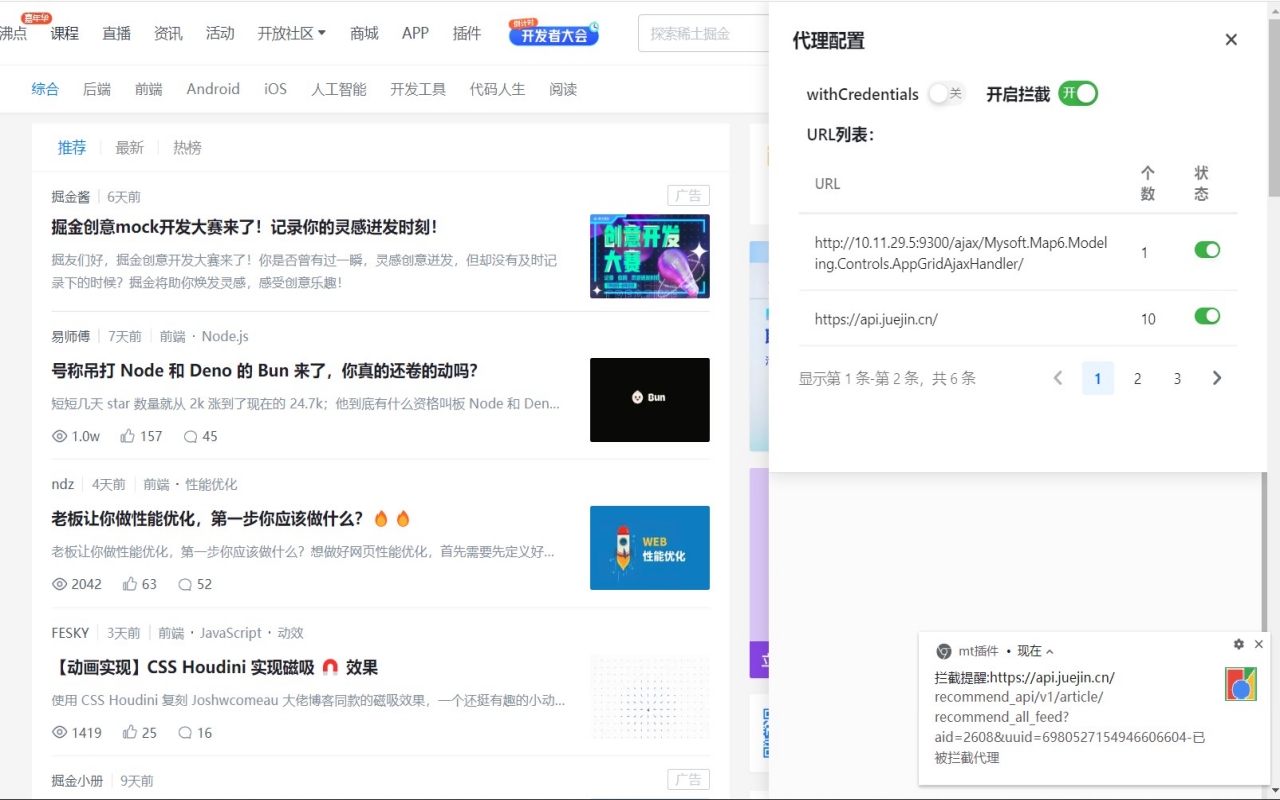Open article 掘金创意mock开发大赛来了
Screen dimensions: 1280x800
[245, 227]
